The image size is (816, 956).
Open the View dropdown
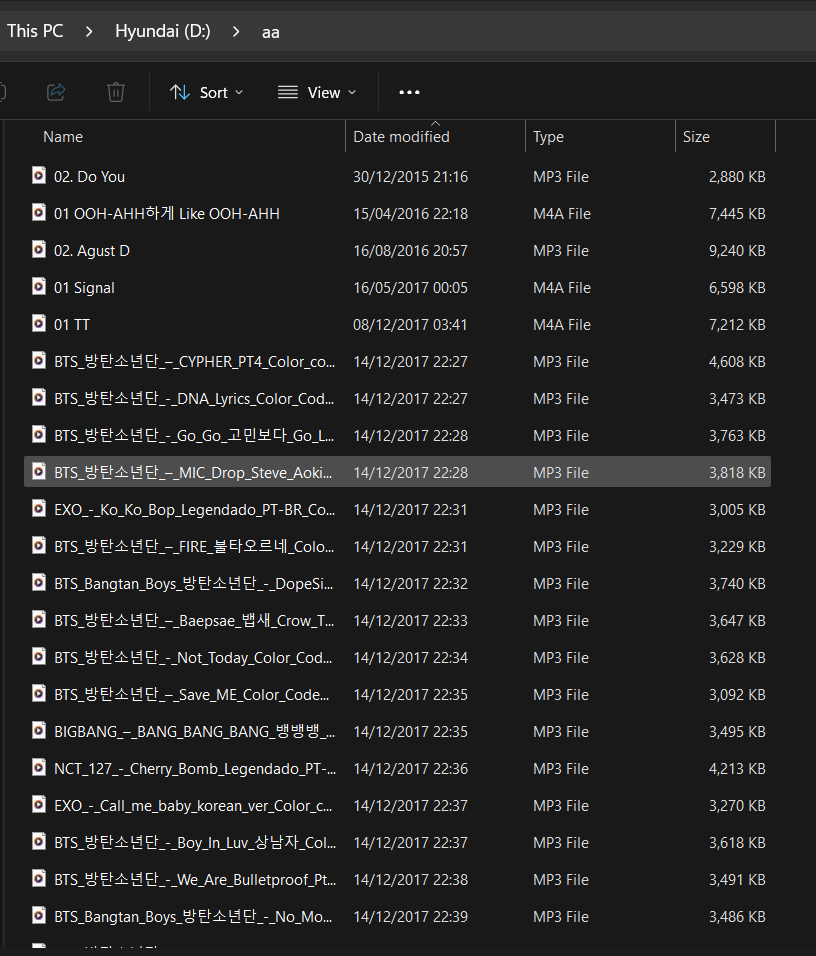pos(317,93)
